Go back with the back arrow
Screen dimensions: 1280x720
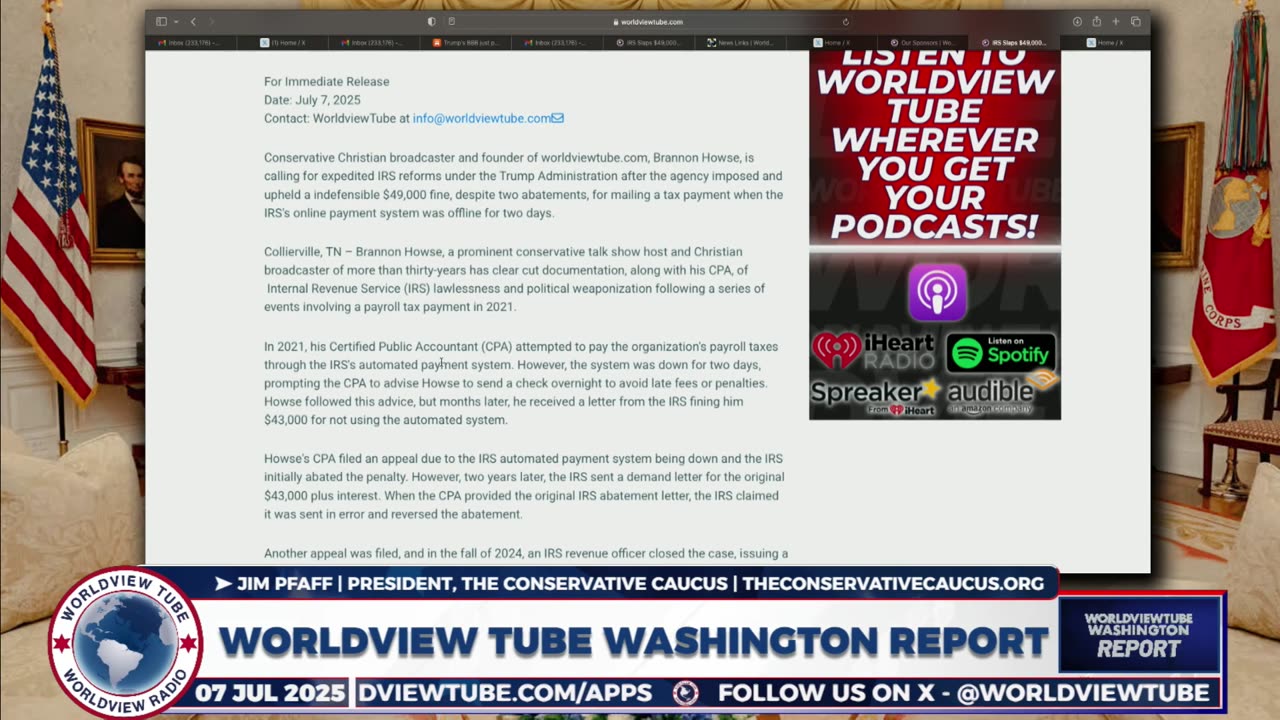tap(193, 21)
